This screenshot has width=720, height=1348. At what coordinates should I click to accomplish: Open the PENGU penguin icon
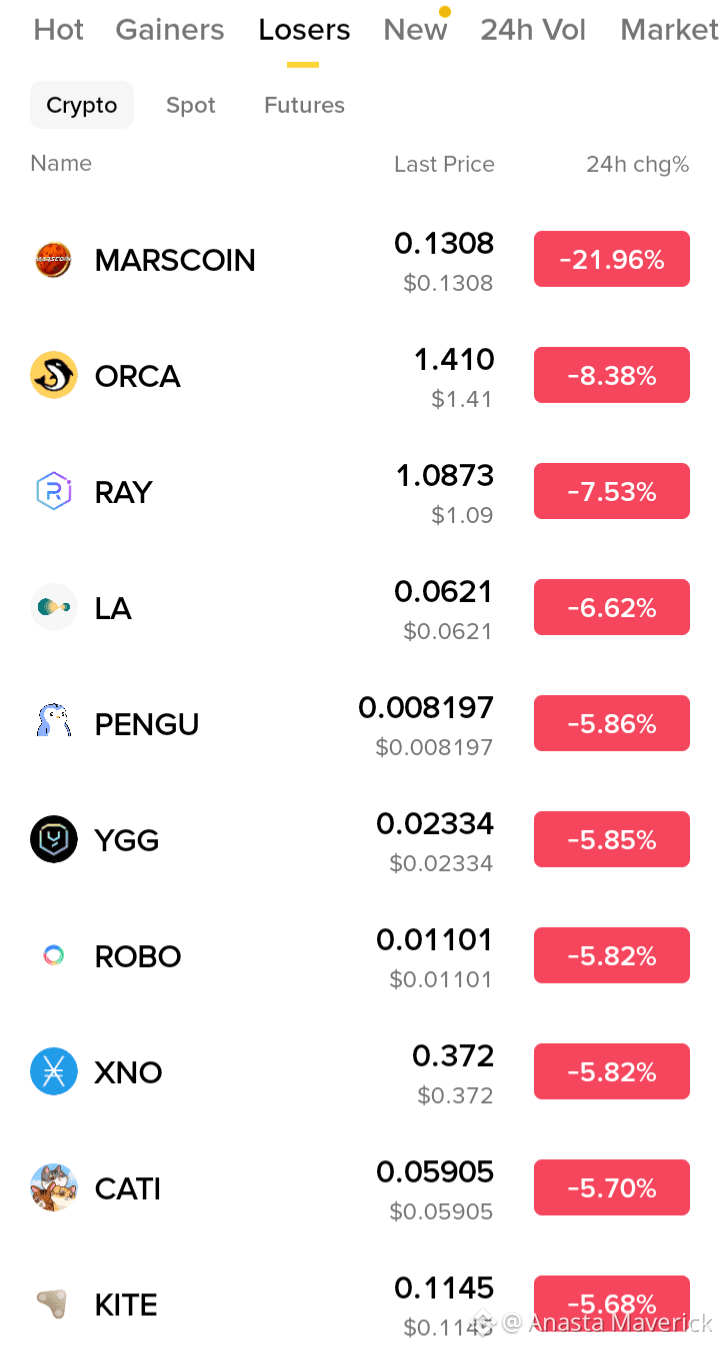pos(54,721)
